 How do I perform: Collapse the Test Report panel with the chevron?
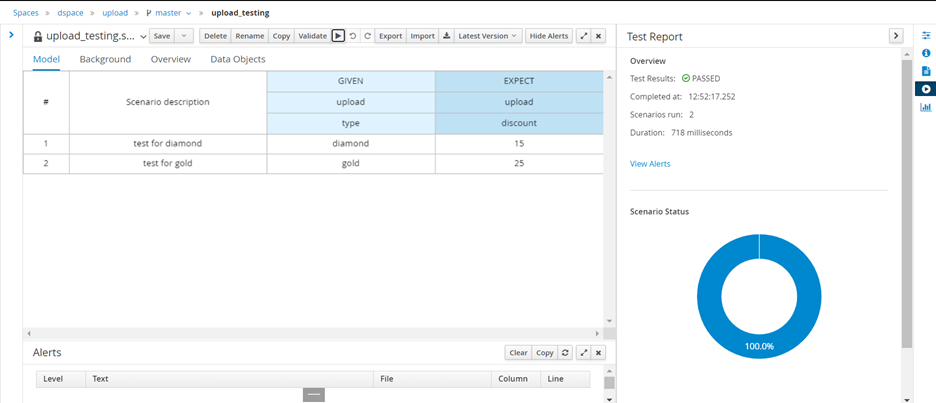[x=895, y=36]
